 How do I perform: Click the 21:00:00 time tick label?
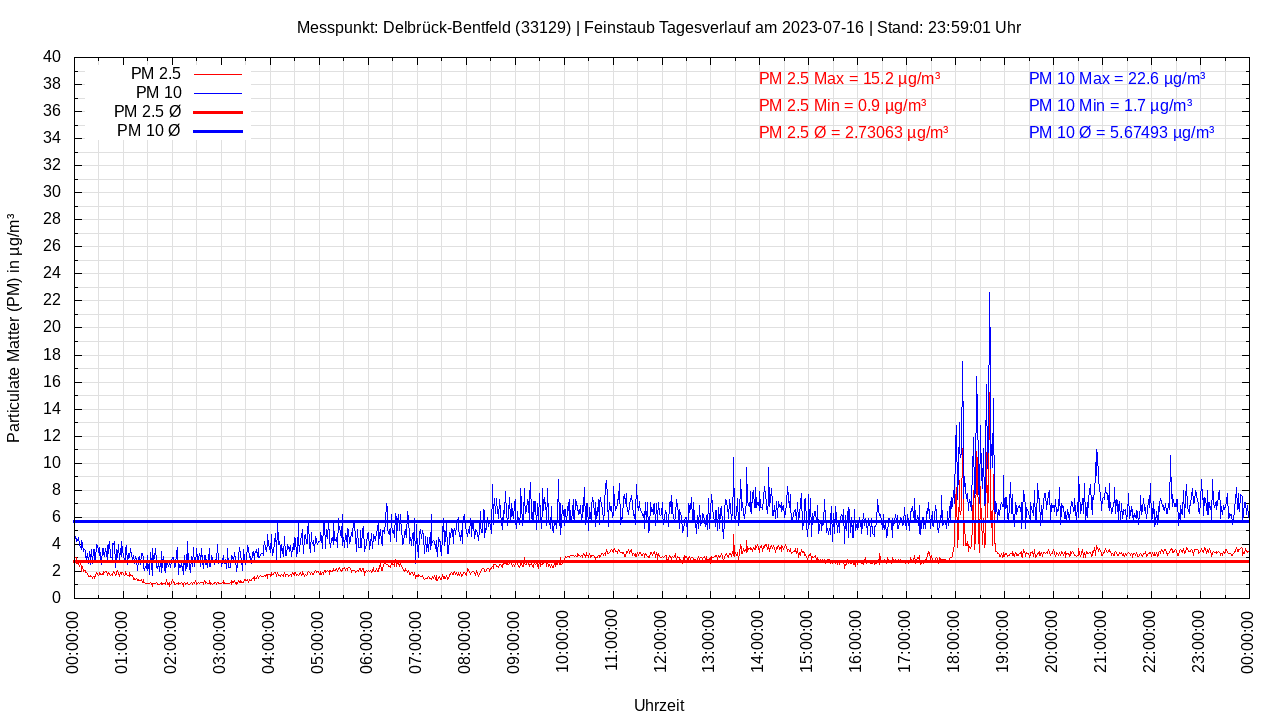[x=1102, y=640]
